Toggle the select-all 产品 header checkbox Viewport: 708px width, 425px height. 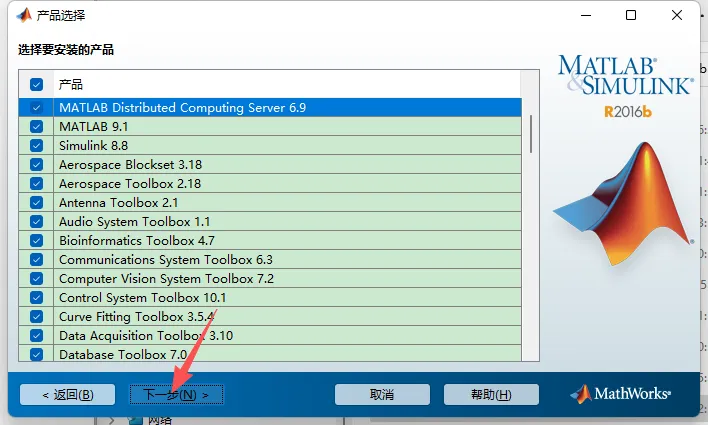tap(37, 84)
